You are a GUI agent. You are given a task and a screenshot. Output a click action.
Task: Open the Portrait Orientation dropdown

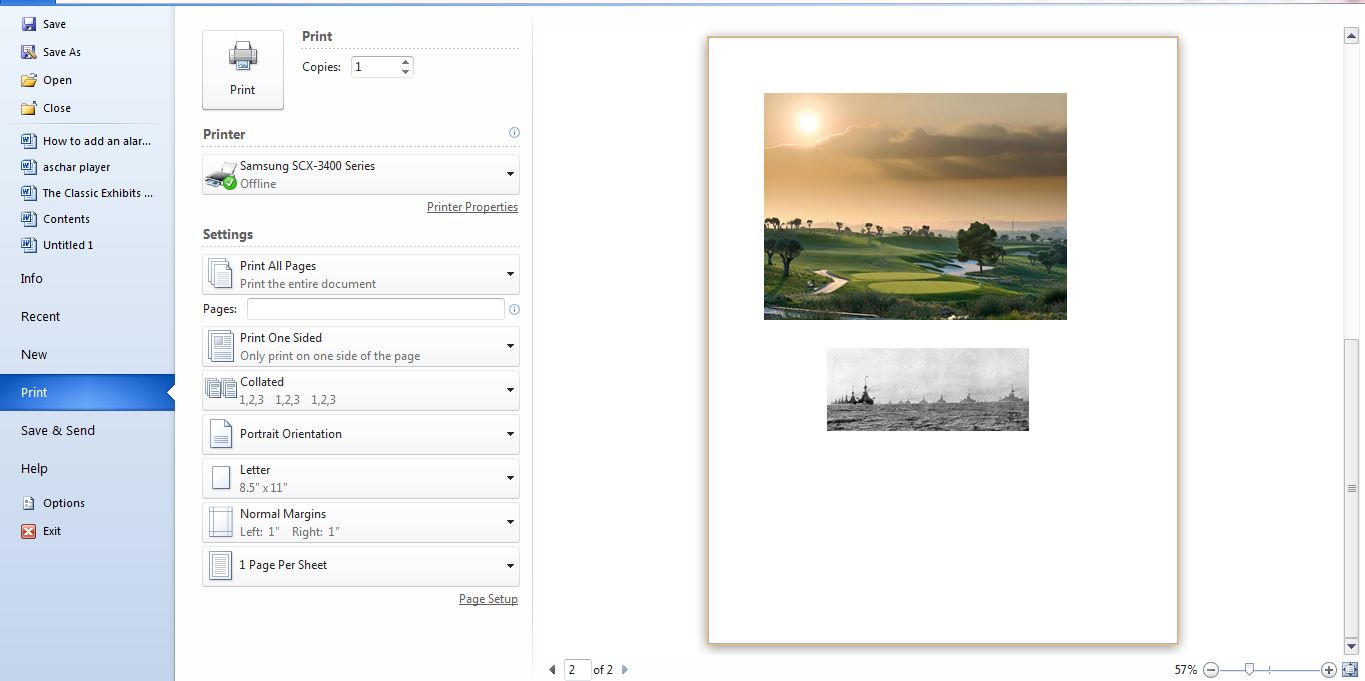pyautogui.click(x=361, y=434)
